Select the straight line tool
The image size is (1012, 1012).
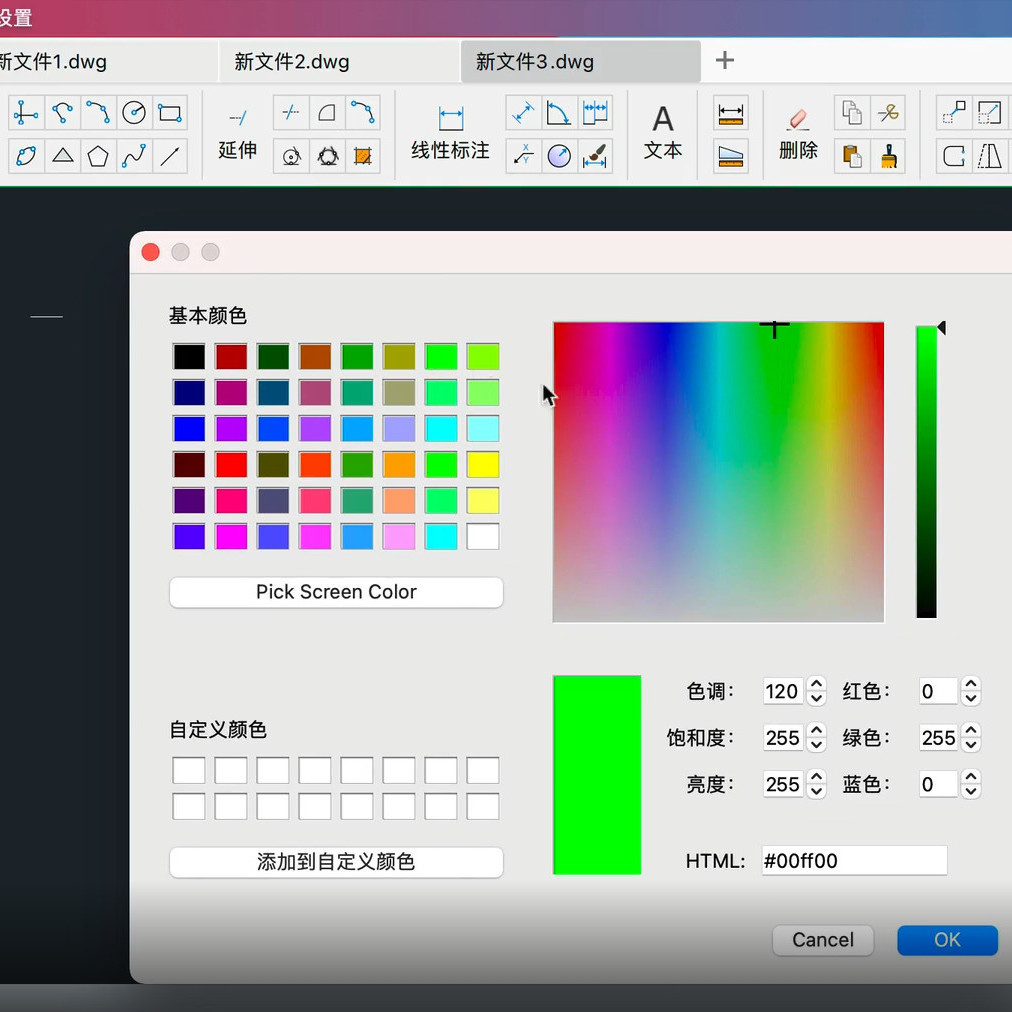tap(170, 156)
